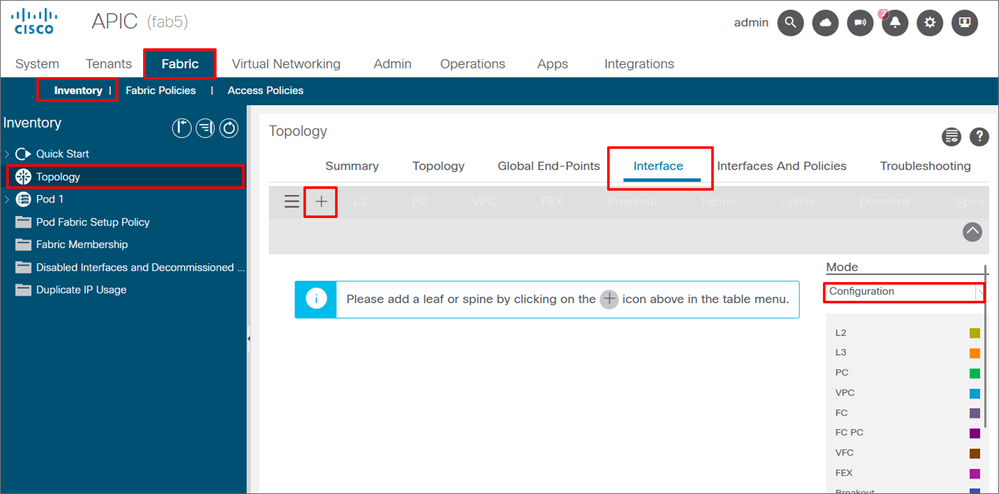The height and width of the screenshot is (494, 999).
Task: Switch to the Summary tab
Action: 352,166
